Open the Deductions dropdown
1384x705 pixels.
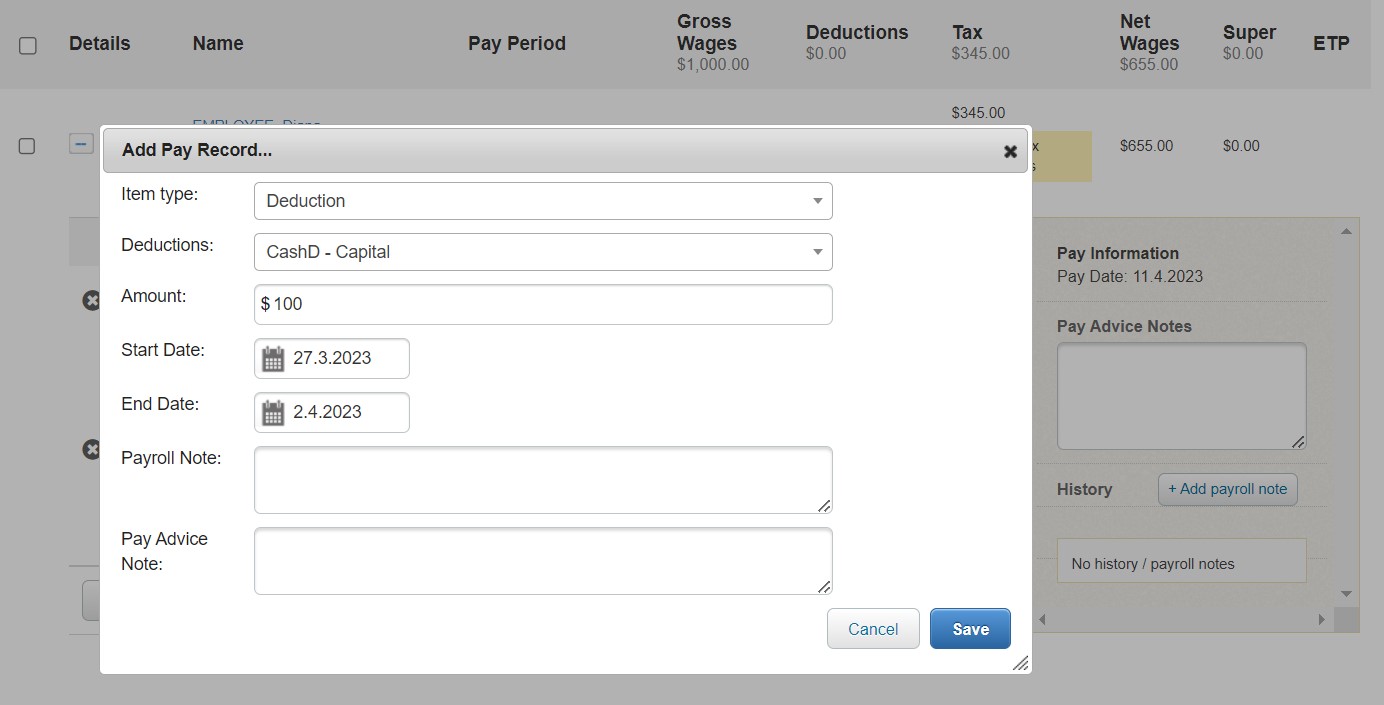pyautogui.click(x=543, y=252)
